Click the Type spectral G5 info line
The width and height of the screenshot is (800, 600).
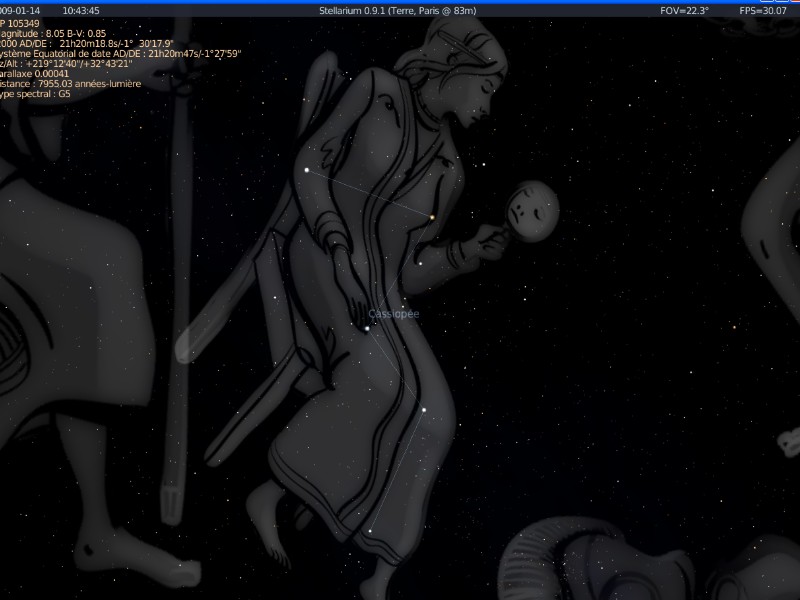[x=35, y=94]
